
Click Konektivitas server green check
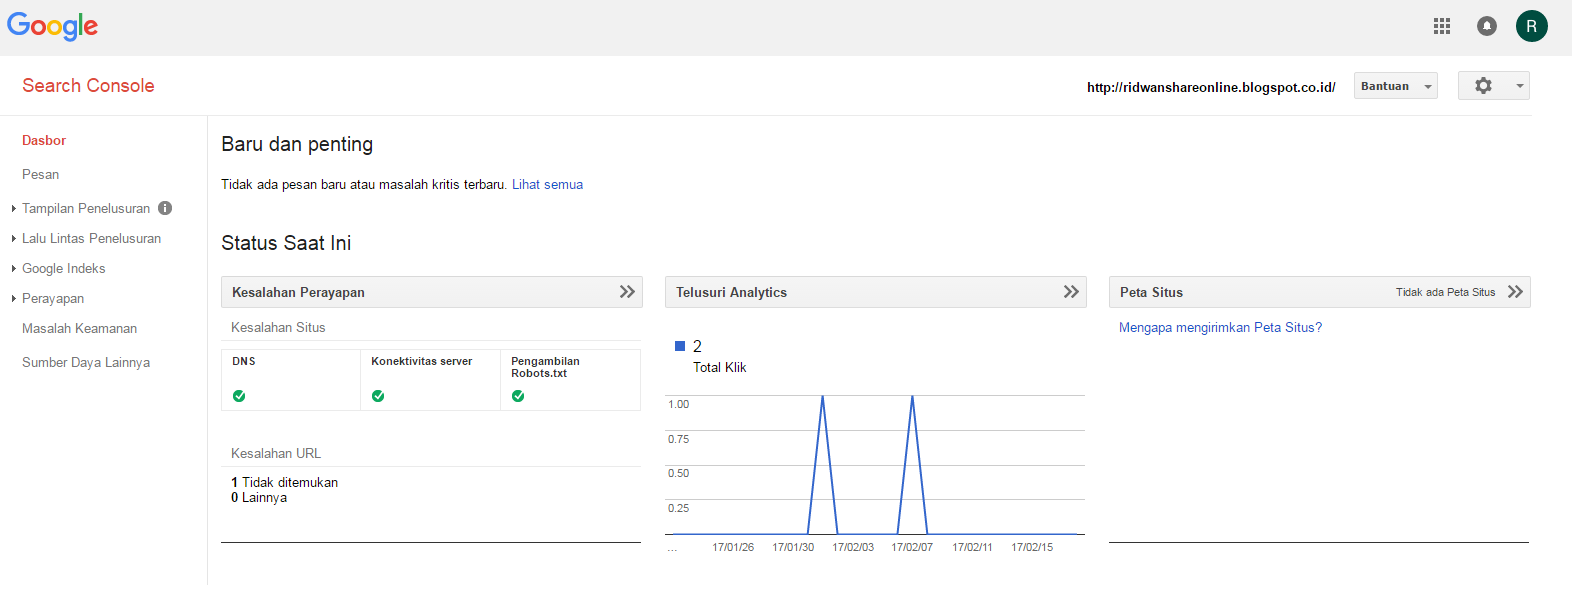pos(378,396)
